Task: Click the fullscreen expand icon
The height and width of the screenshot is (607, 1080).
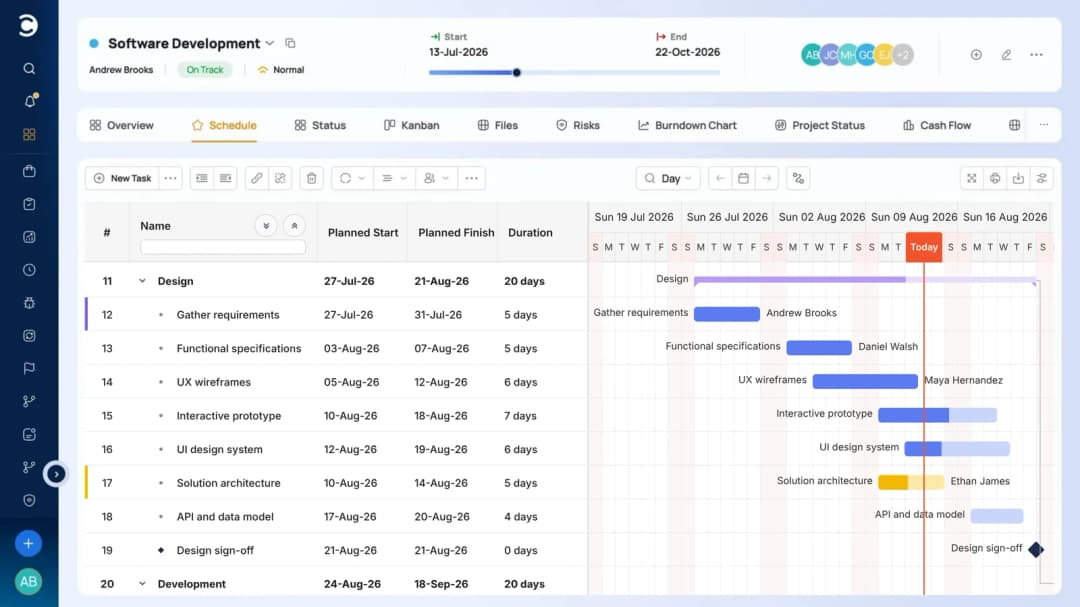Action: 971,178
